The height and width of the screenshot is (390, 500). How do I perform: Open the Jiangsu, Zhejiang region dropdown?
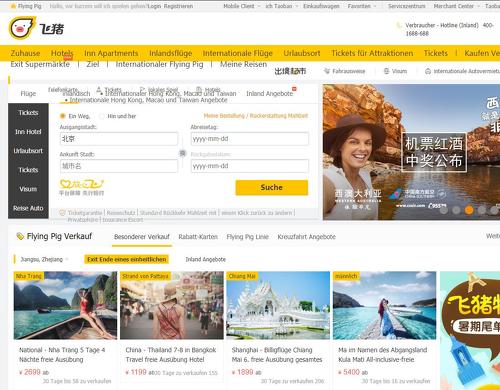click(44, 259)
